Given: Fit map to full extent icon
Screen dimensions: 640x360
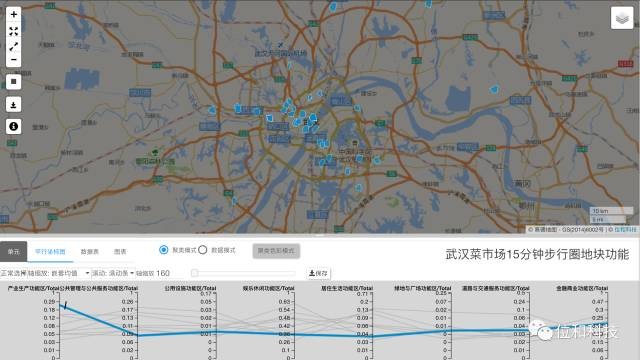Looking at the screenshot, I should click(x=13, y=31).
